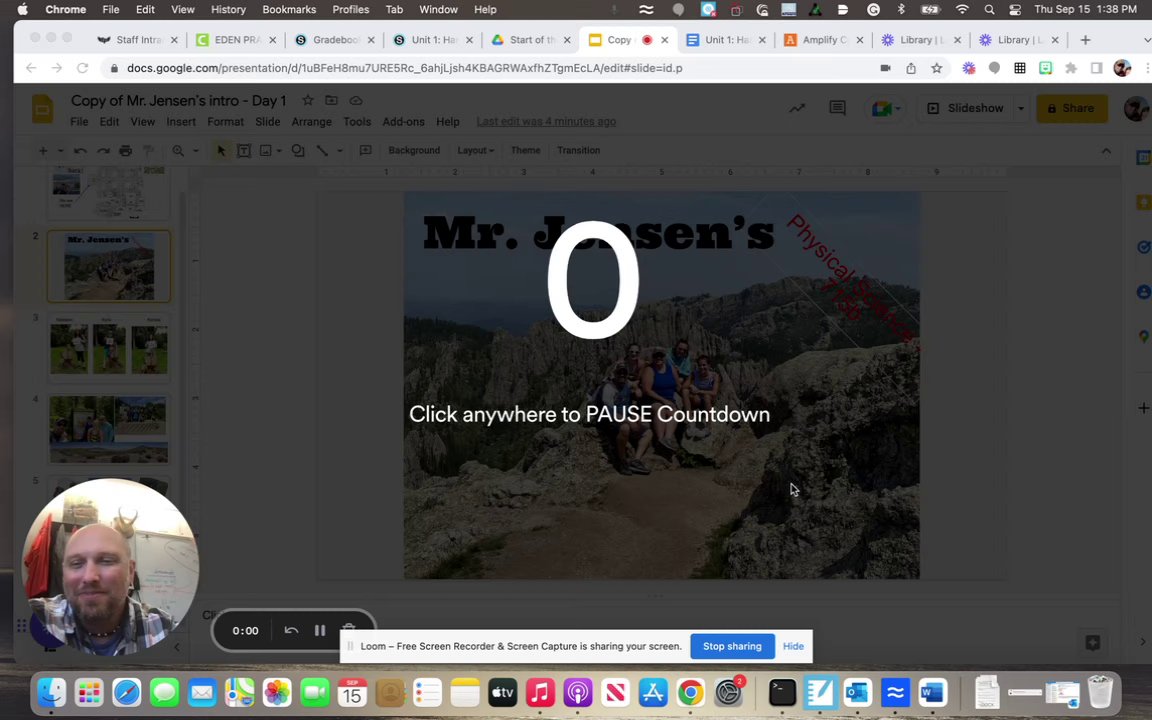The height and width of the screenshot is (720, 1152).
Task: Toggle the Chrome side panel icon
Action: pyautogui.click(x=1096, y=68)
